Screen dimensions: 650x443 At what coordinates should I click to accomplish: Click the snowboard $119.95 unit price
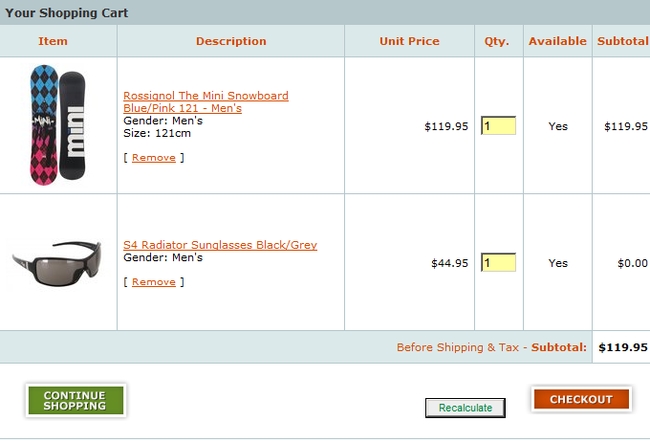[446, 127]
